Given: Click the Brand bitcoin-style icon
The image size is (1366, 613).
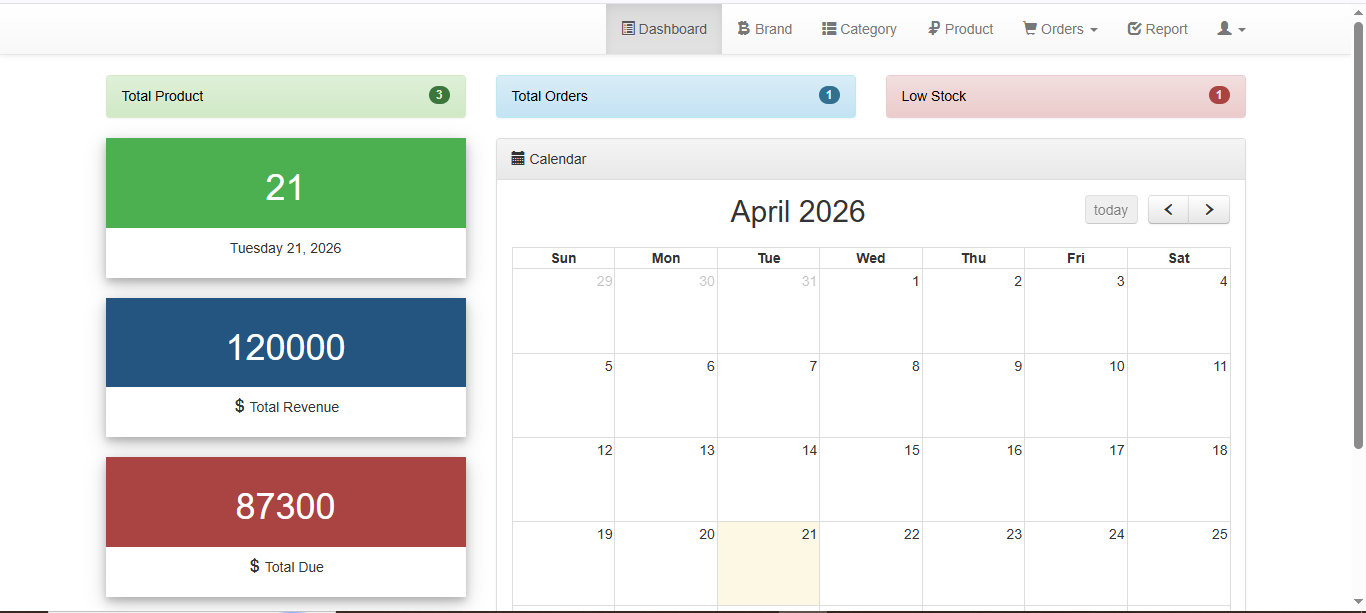Looking at the screenshot, I should tap(743, 29).
